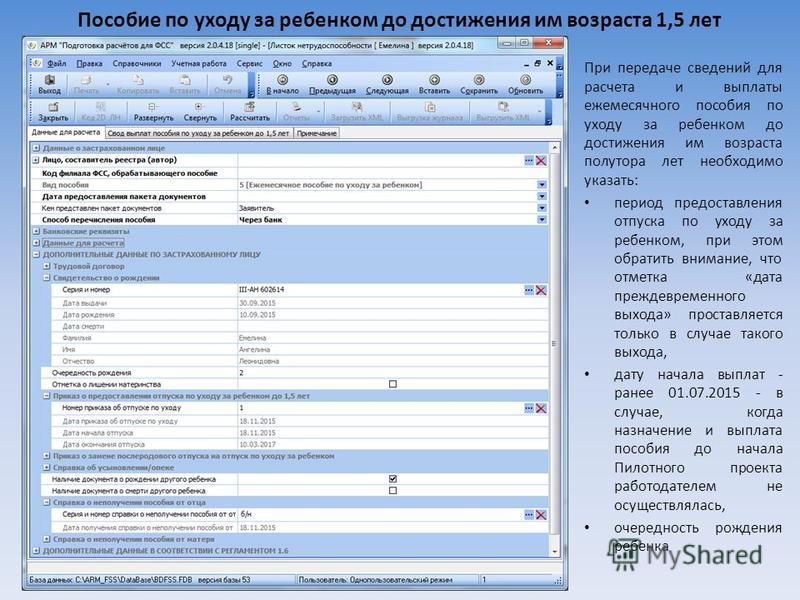Open ellipsis browse for Серия и номер
The height and width of the screenshot is (600, 800).
click(529, 290)
